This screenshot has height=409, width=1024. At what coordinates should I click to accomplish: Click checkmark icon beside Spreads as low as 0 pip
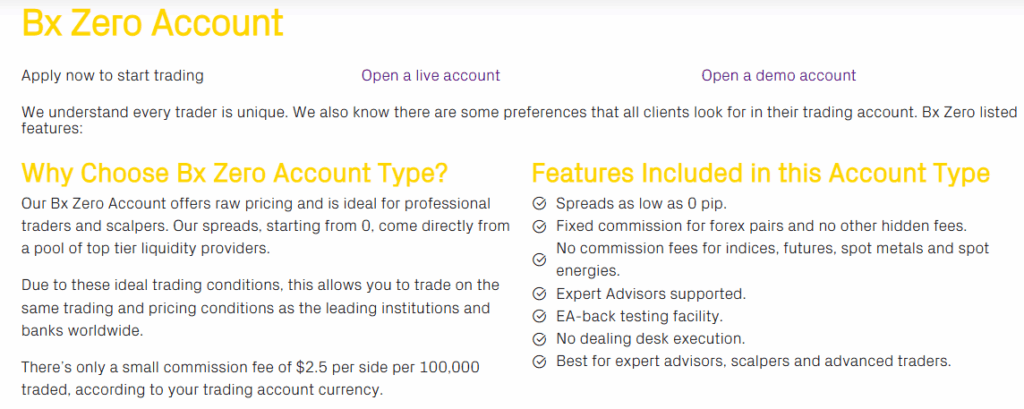coord(539,204)
